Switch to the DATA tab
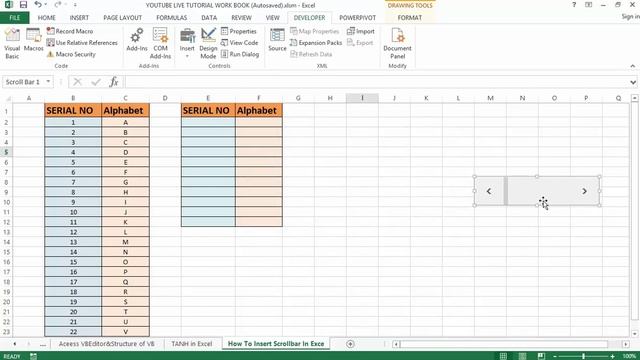 (x=209, y=18)
